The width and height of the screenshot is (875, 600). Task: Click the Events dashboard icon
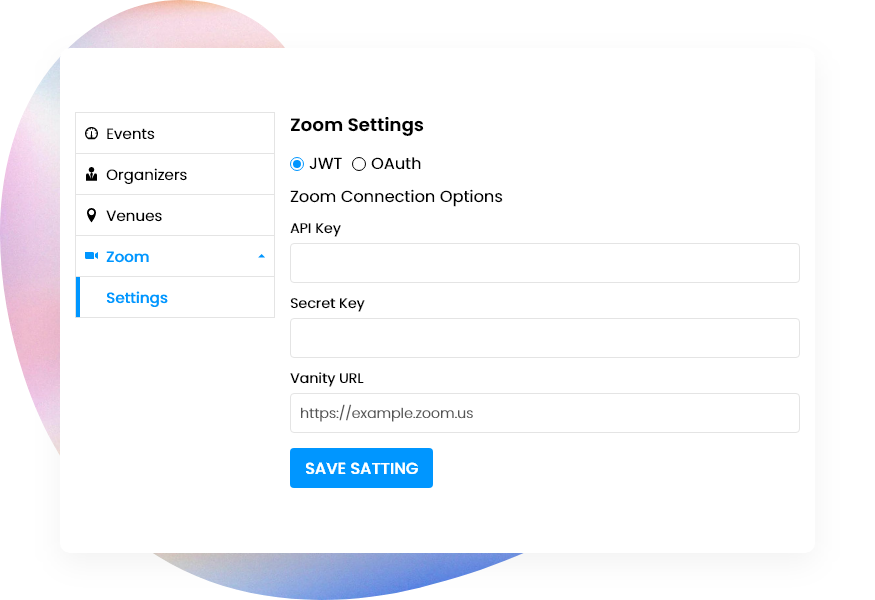click(91, 133)
